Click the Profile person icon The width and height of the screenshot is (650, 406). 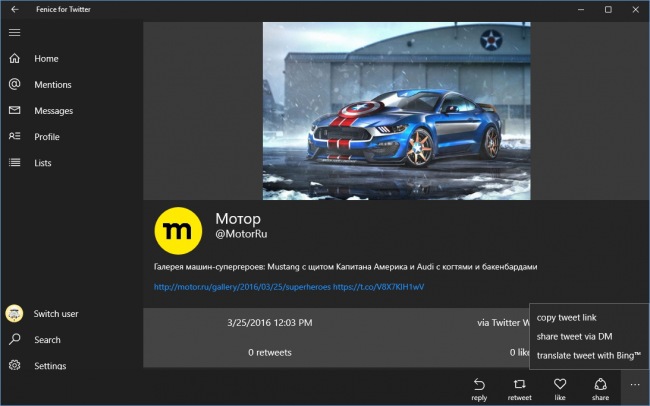point(15,136)
